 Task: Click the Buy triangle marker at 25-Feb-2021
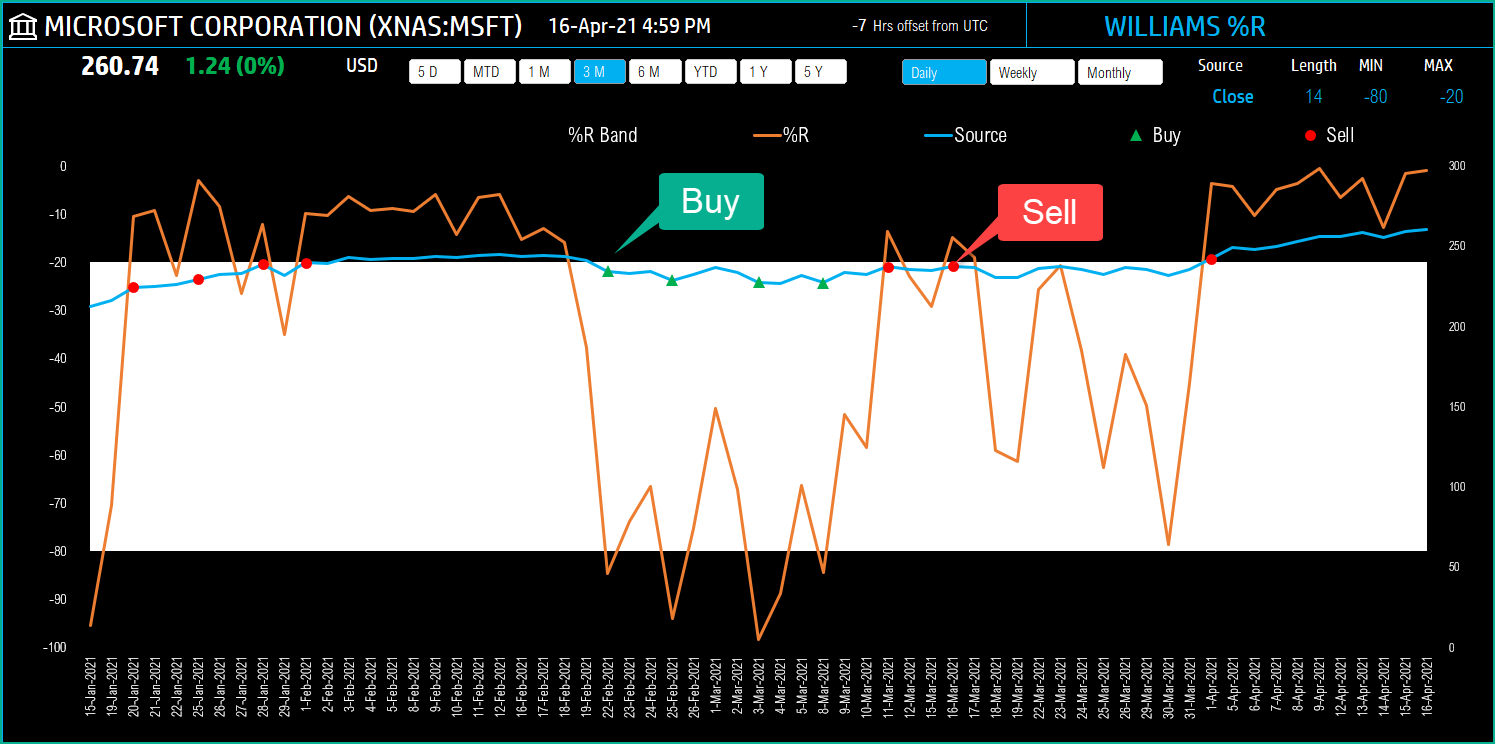672,280
